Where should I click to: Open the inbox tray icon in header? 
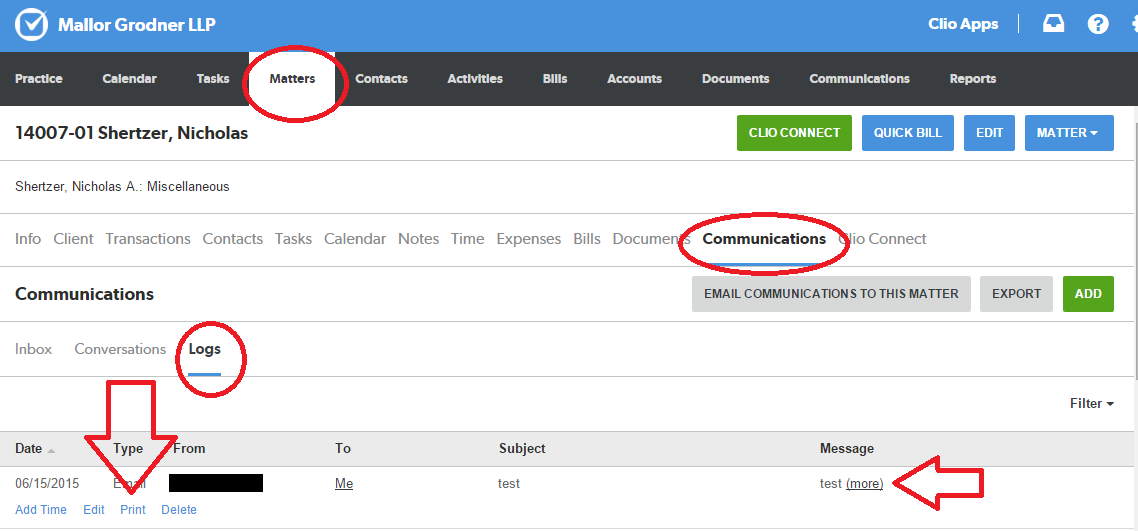[1053, 25]
